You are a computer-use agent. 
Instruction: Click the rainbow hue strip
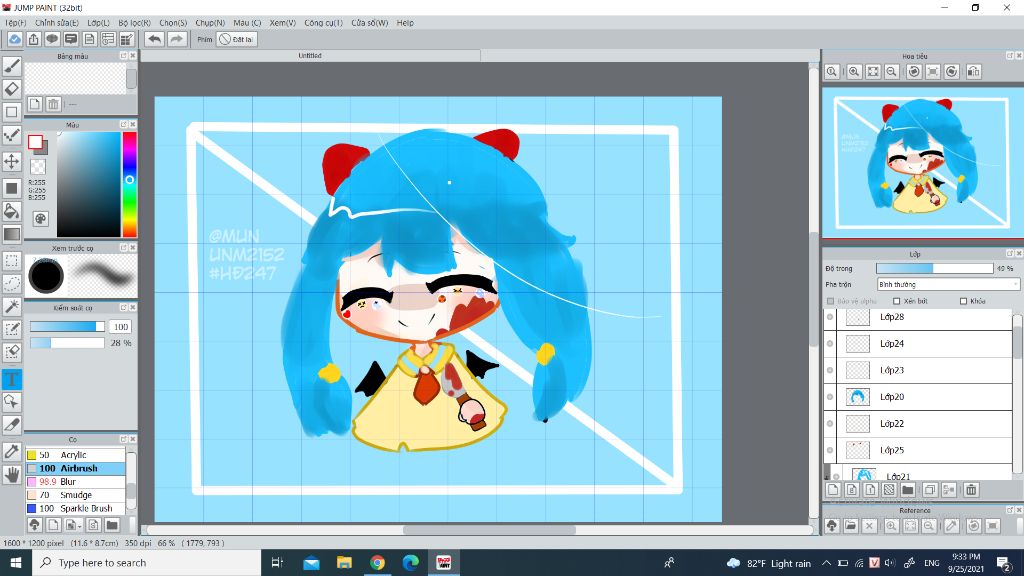click(129, 184)
